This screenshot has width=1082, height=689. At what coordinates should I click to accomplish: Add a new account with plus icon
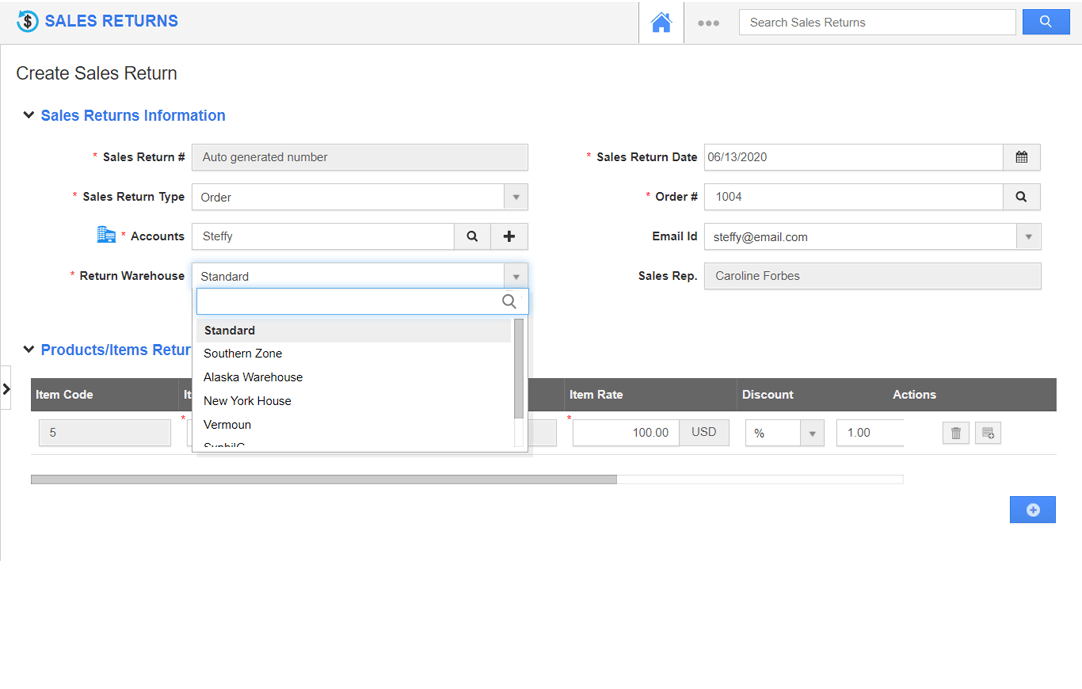509,237
